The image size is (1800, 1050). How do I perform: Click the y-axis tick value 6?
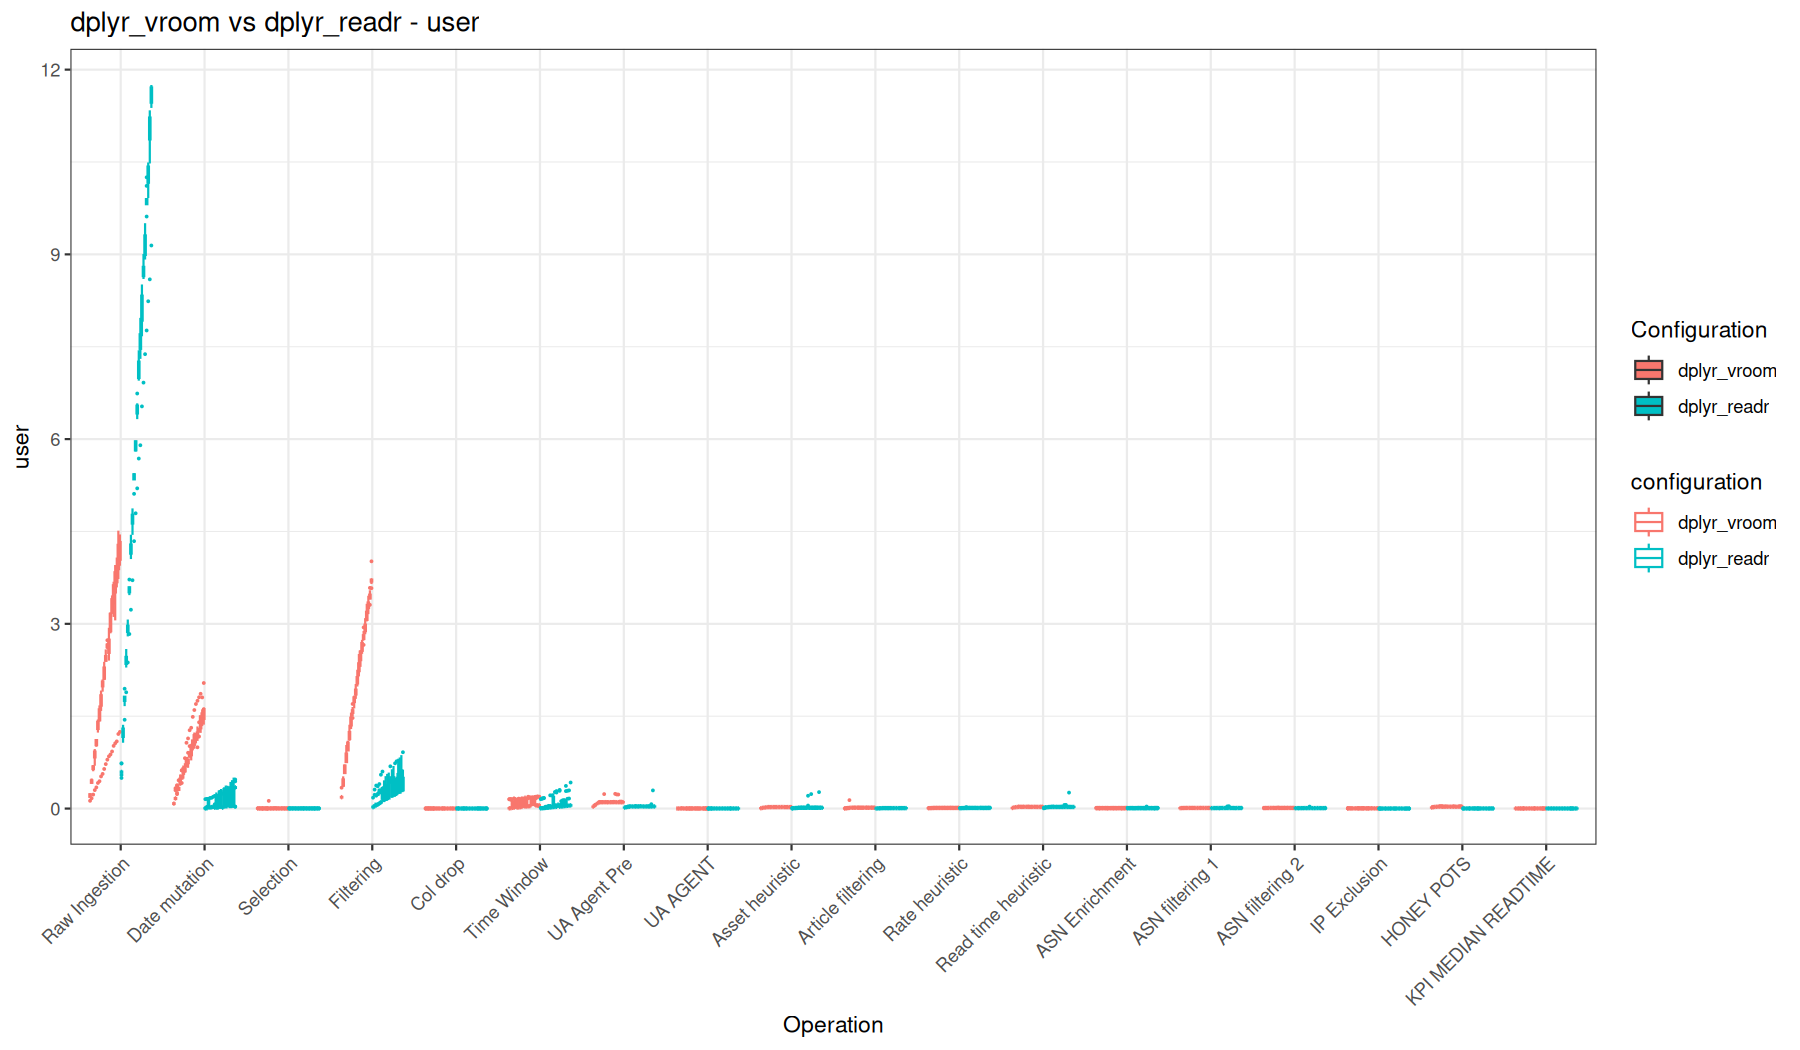[55, 440]
